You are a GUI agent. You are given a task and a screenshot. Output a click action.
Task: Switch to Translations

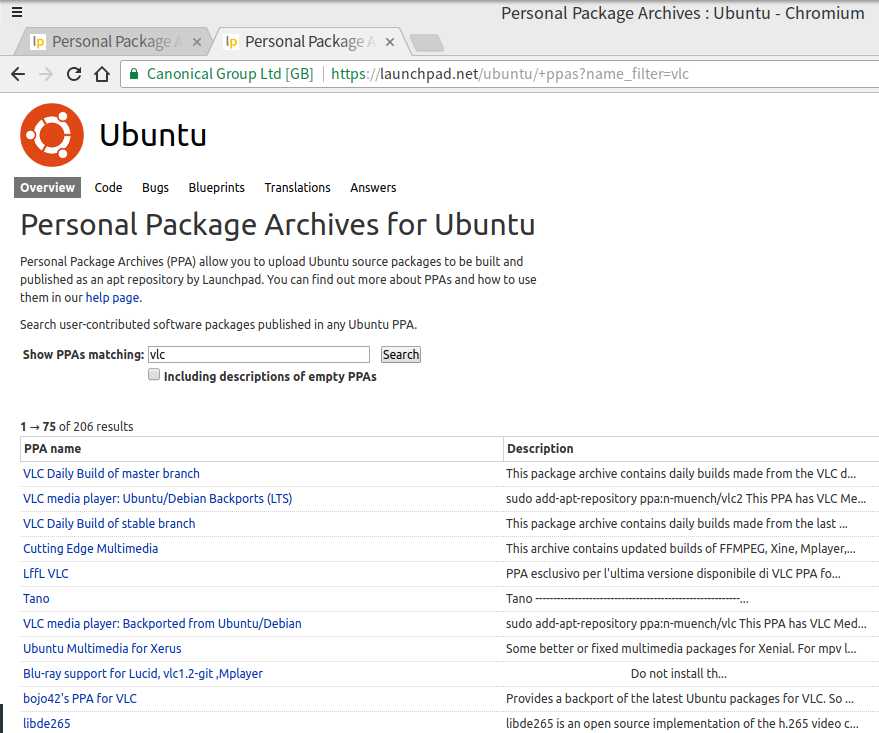(298, 187)
